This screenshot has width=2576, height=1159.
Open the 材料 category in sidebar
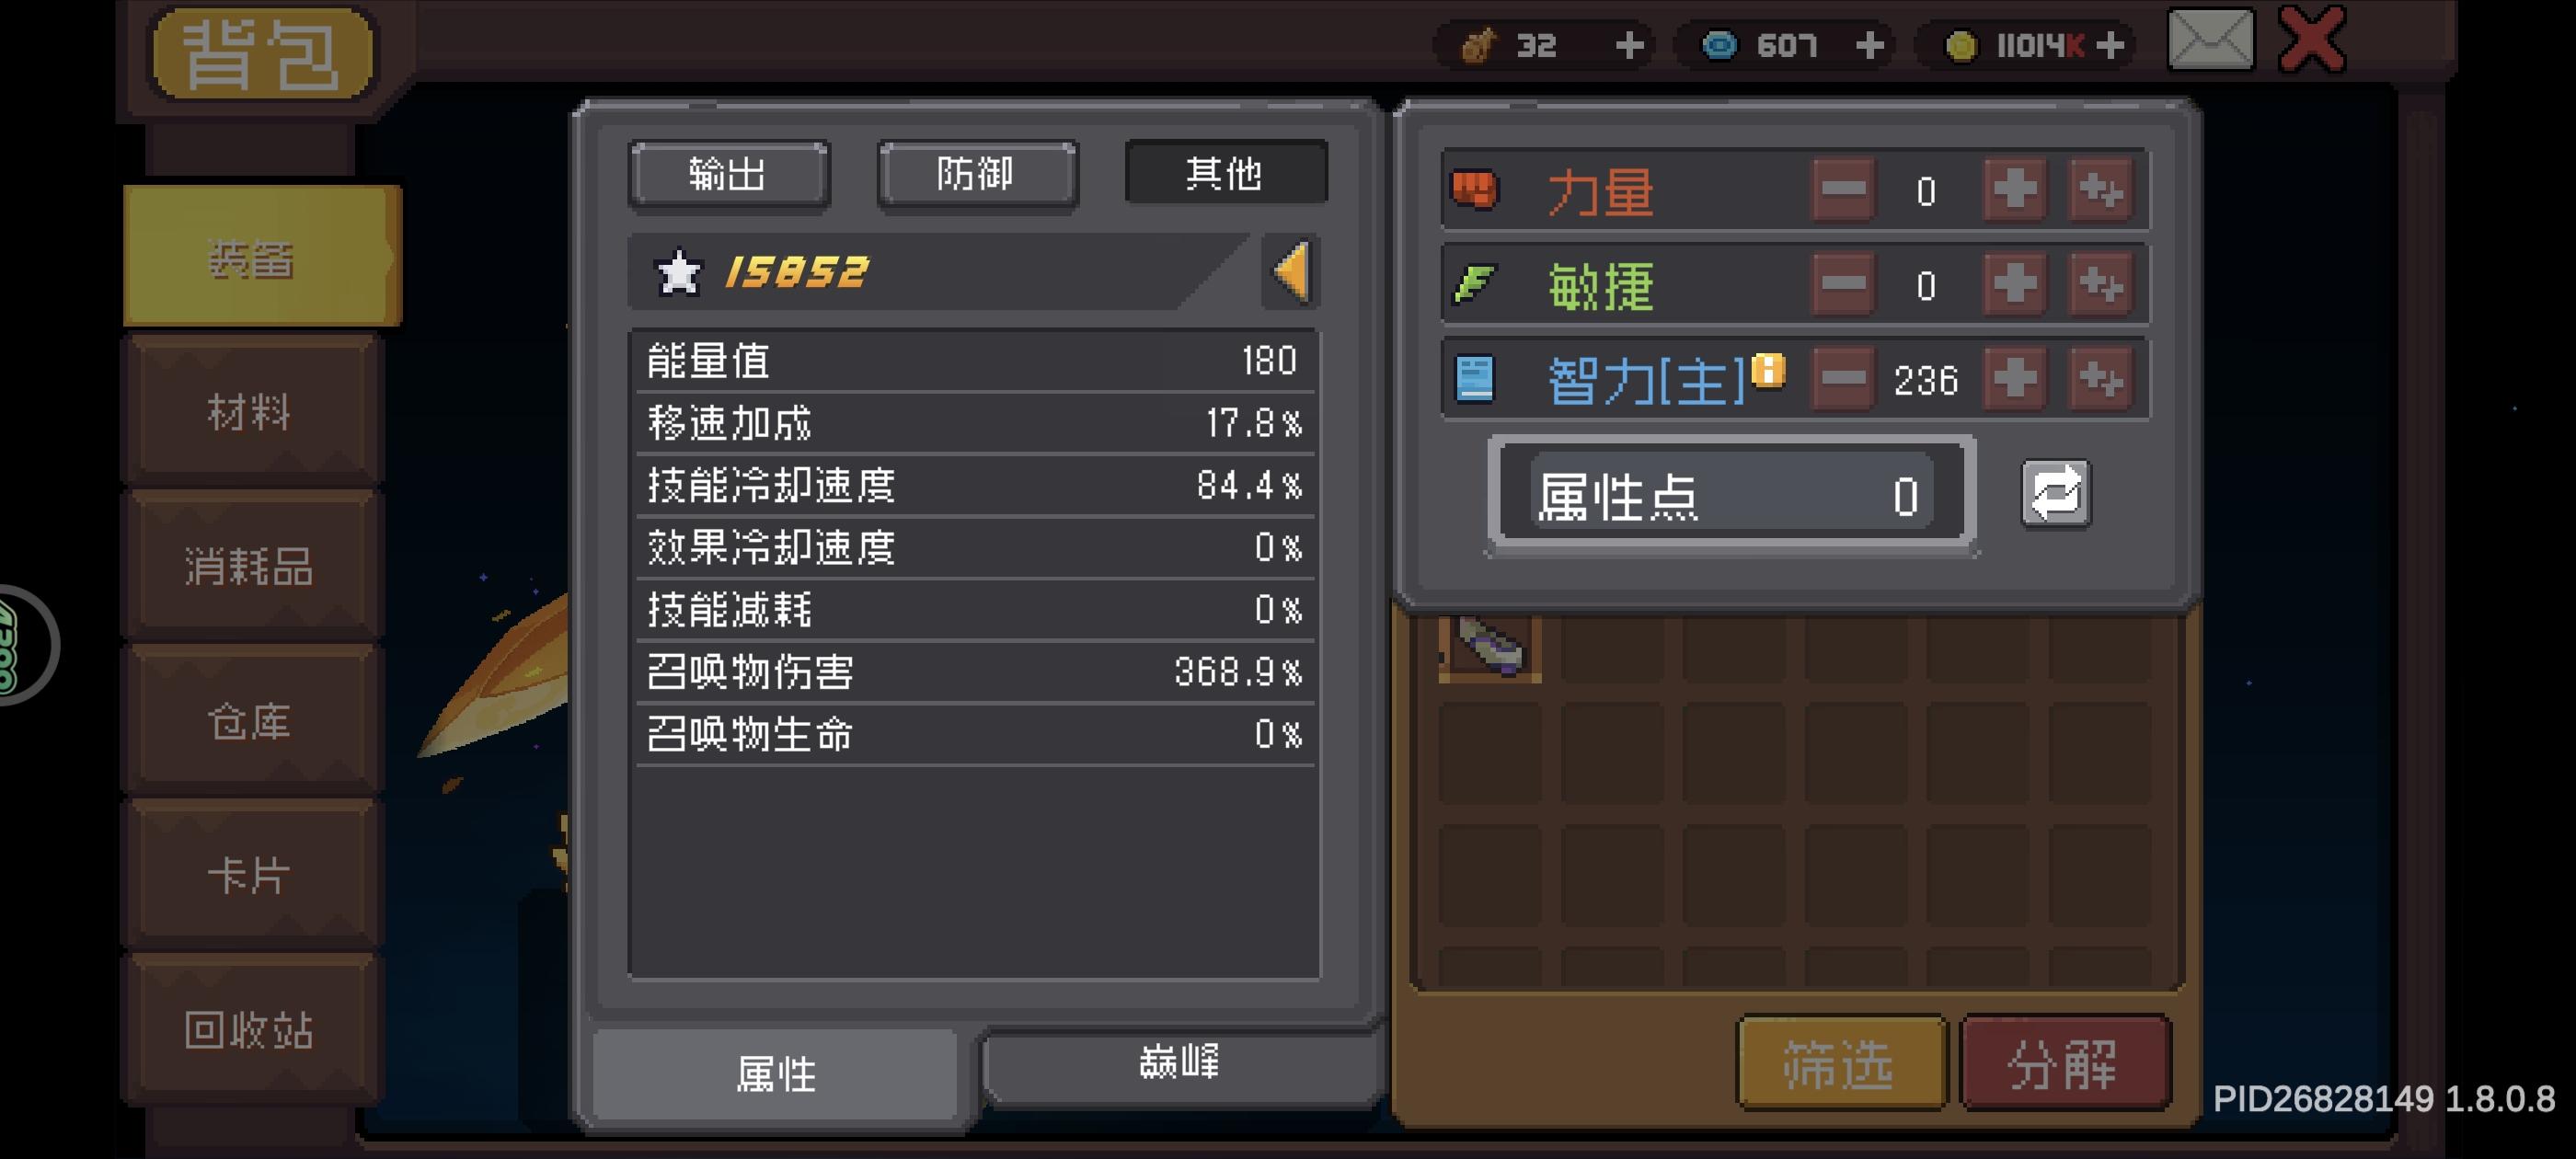pyautogui.click(x=250, y=412)
